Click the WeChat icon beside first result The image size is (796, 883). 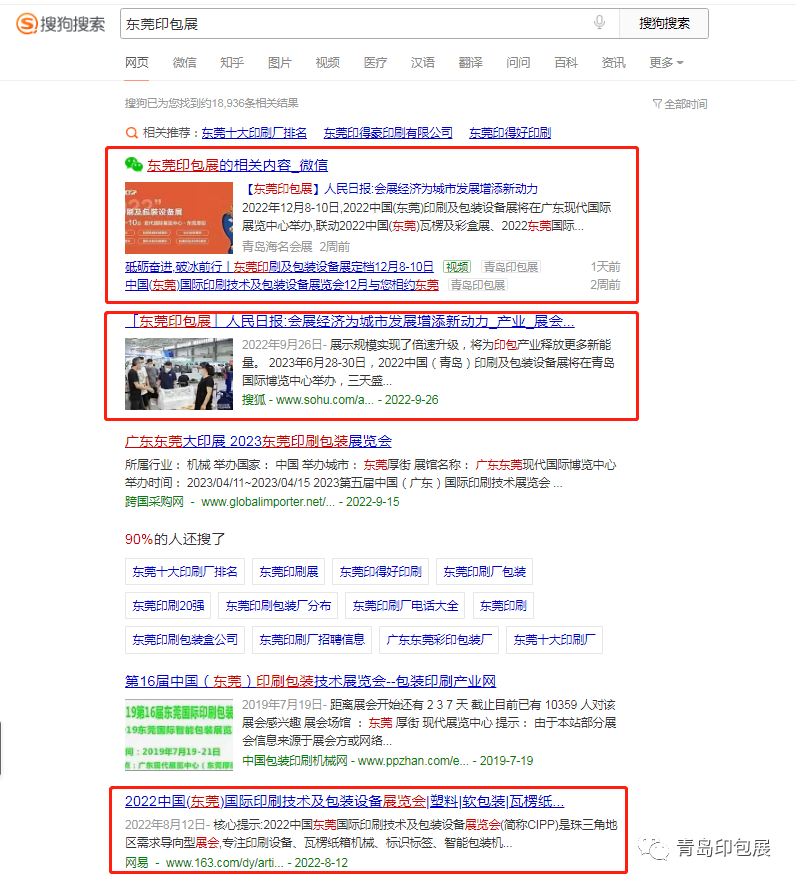coord(133,164)
